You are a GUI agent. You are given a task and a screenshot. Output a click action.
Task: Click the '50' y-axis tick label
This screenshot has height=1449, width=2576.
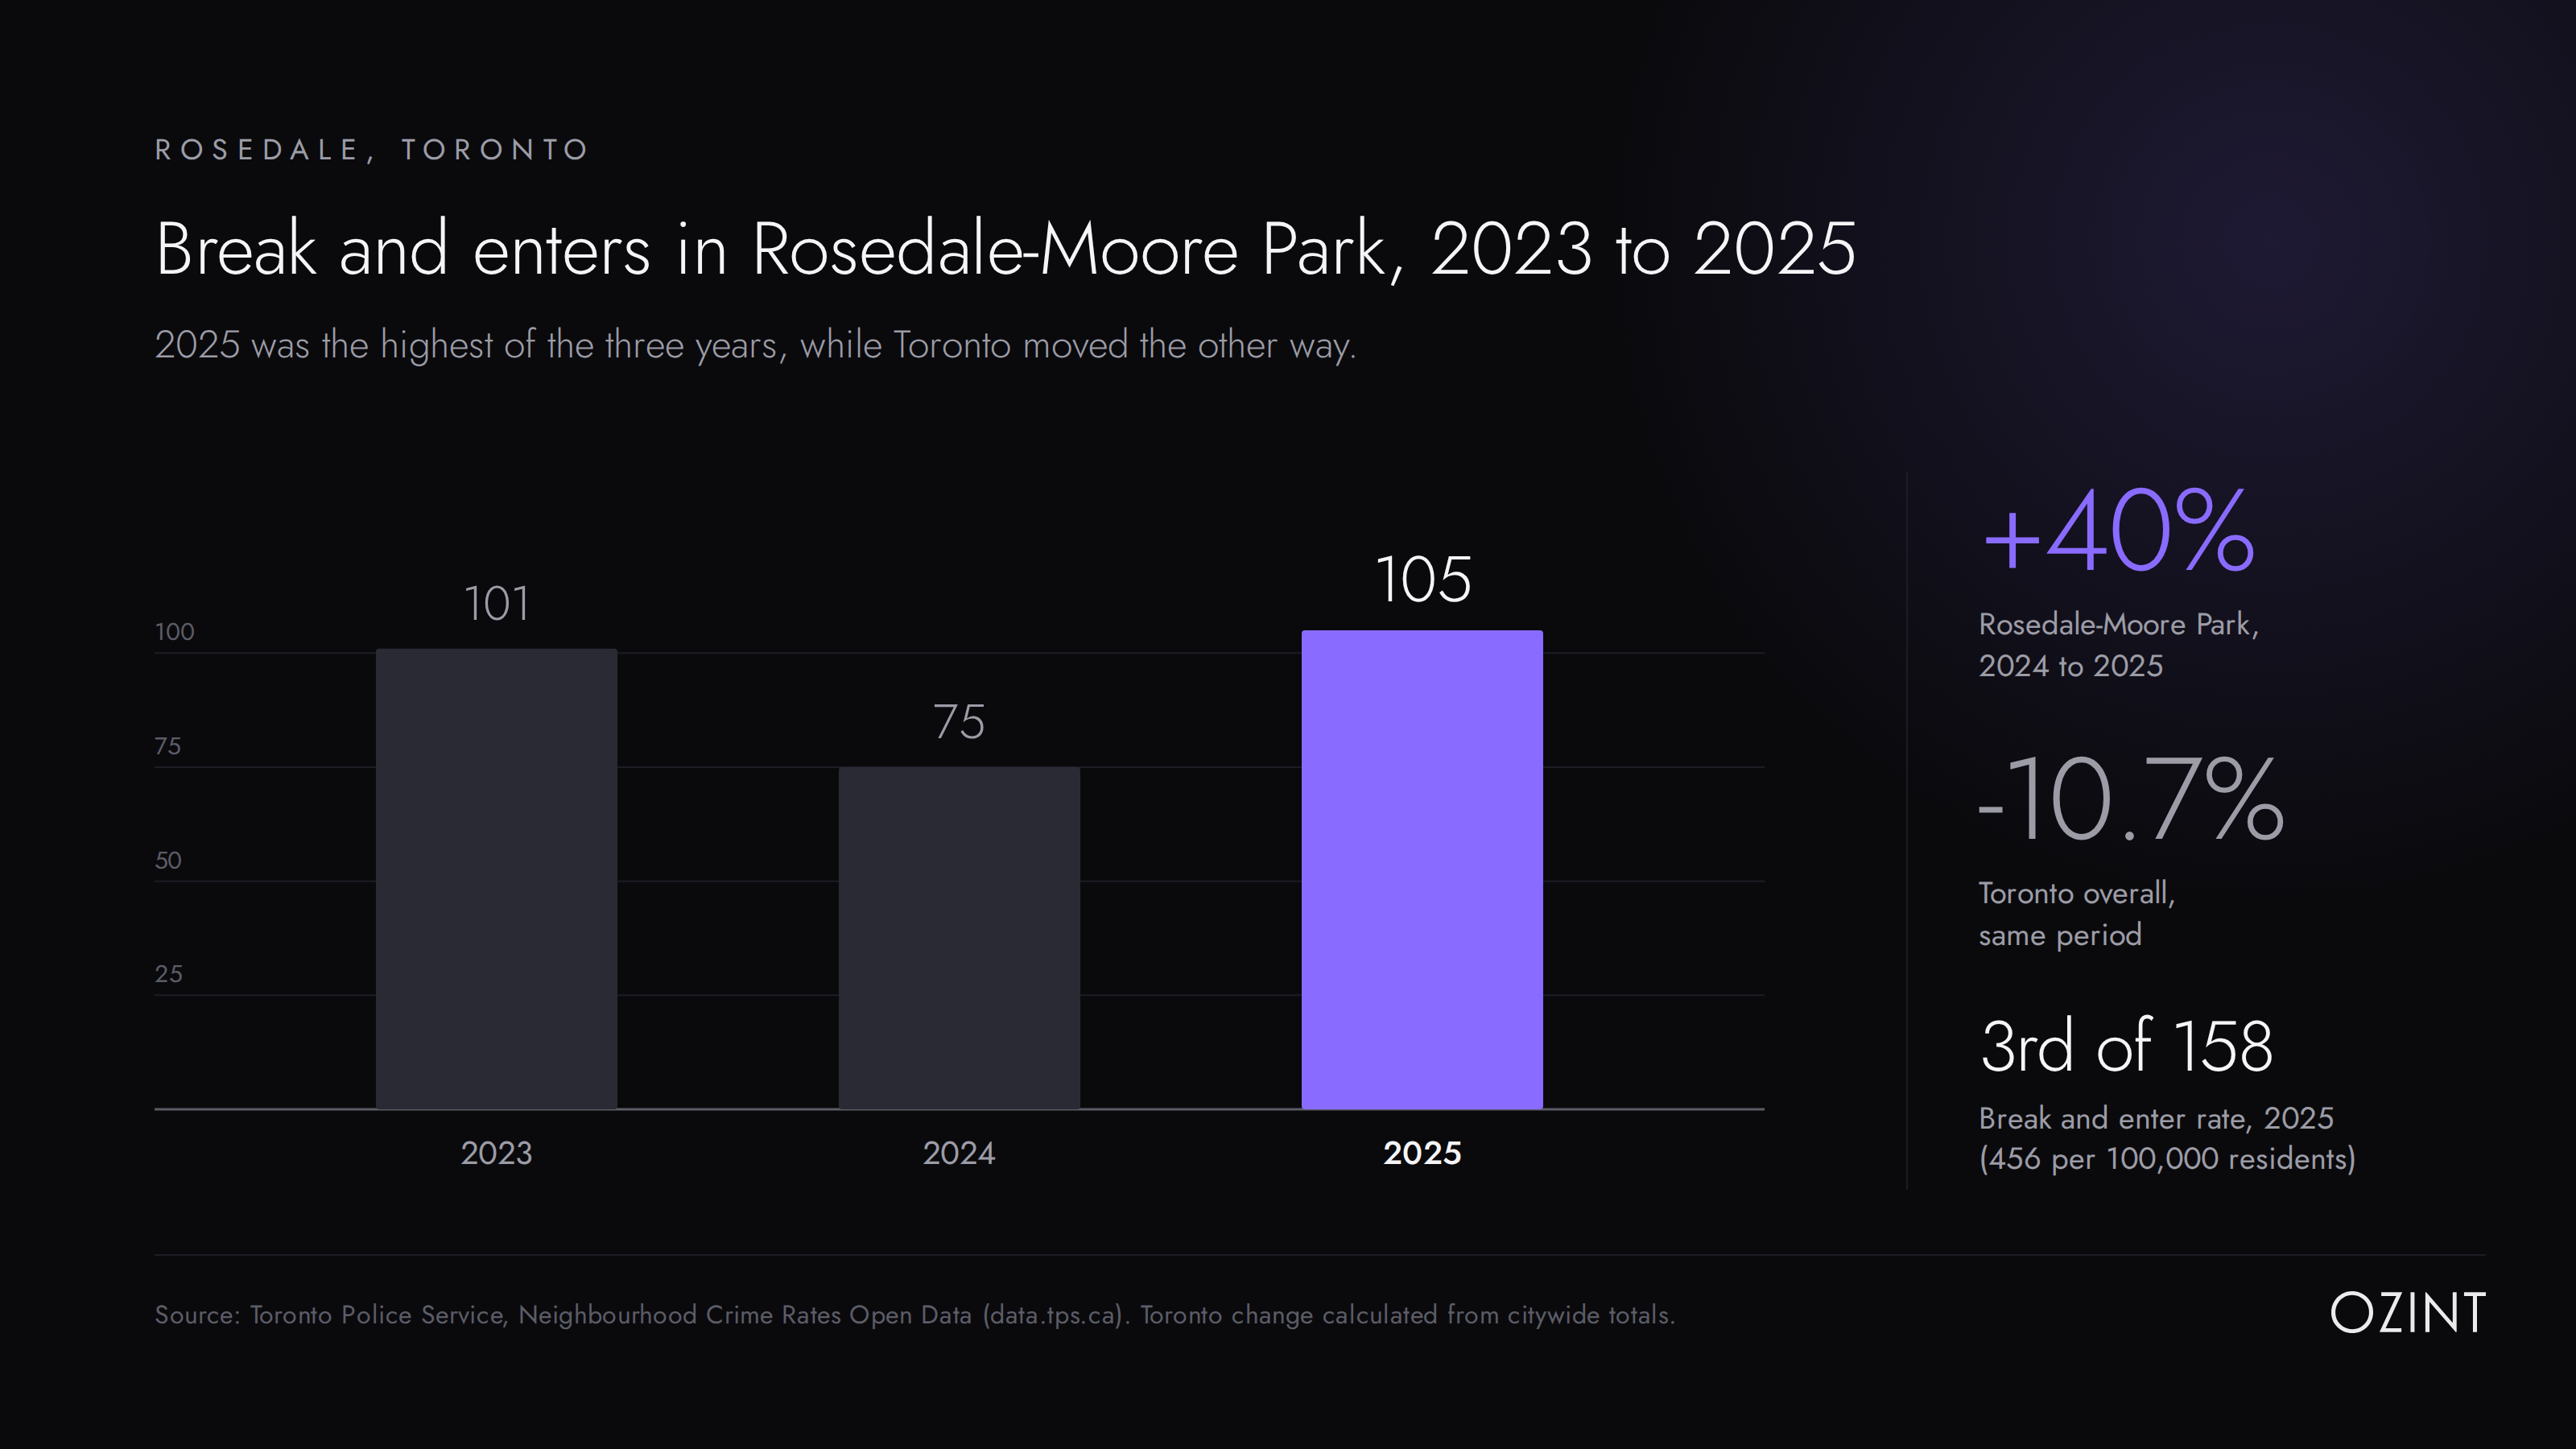(x=168, y=860)
